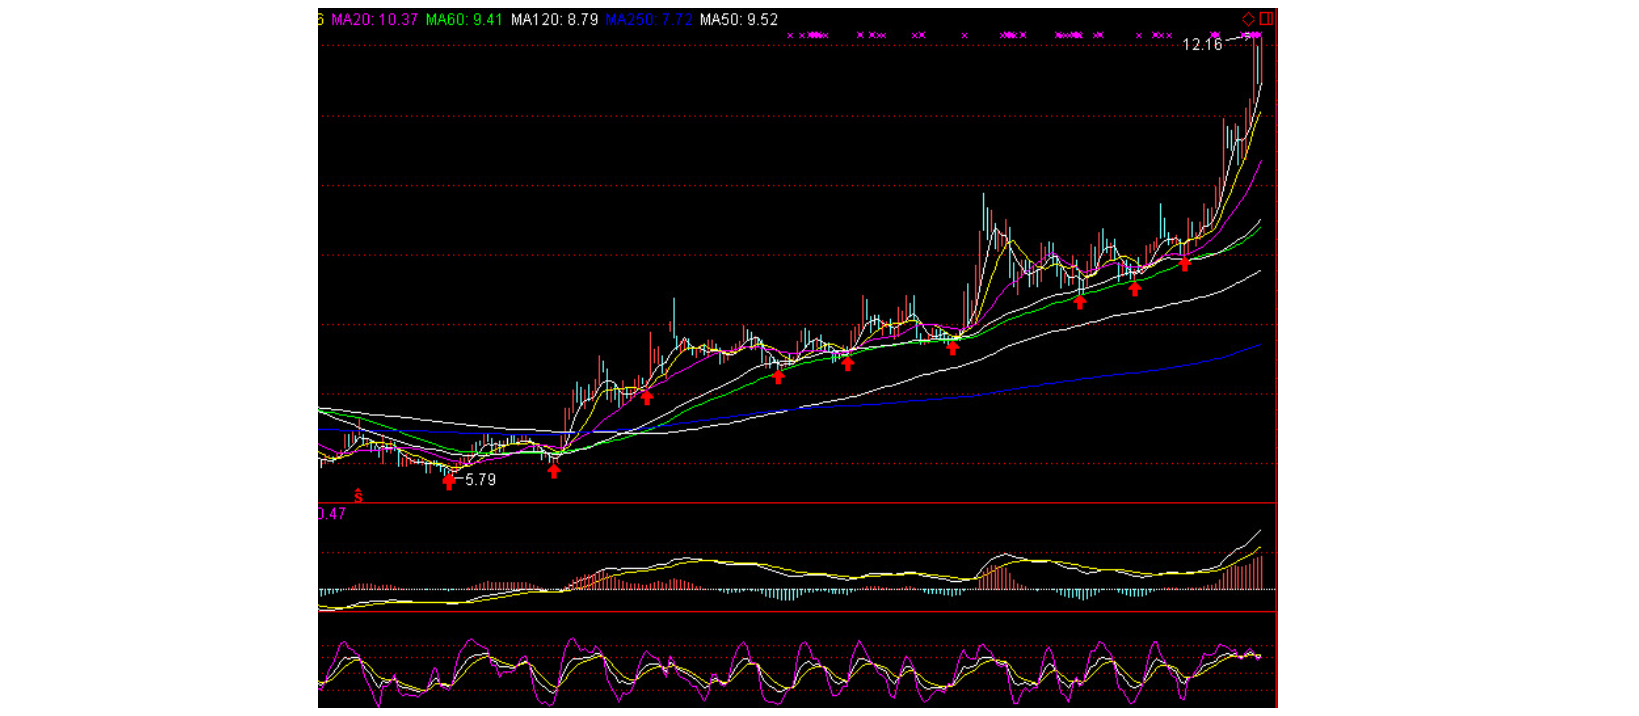The image size is (1639, 716).
Task: Select the second red arrow from the left
Action: tap(554, 471)
